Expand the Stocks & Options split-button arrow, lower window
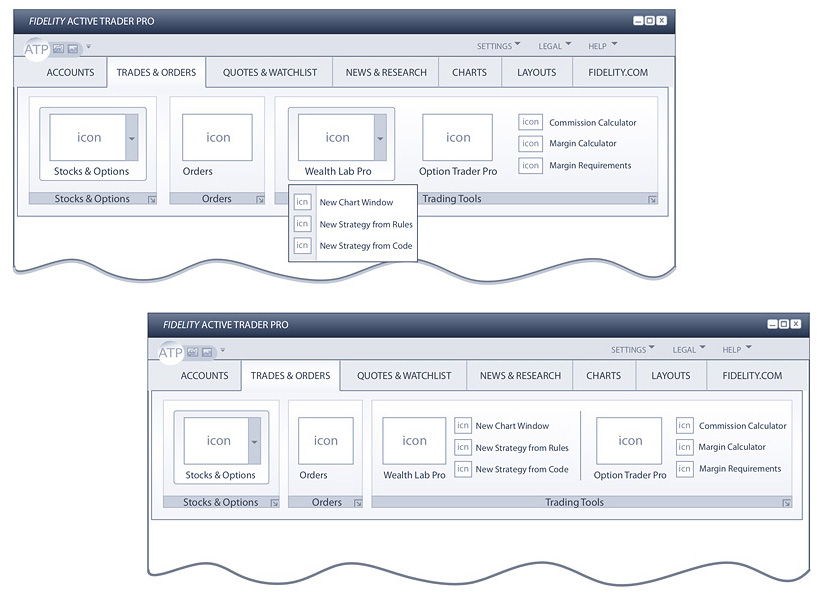This screenshot has height=596, width=822. click(x=254, y=441)
